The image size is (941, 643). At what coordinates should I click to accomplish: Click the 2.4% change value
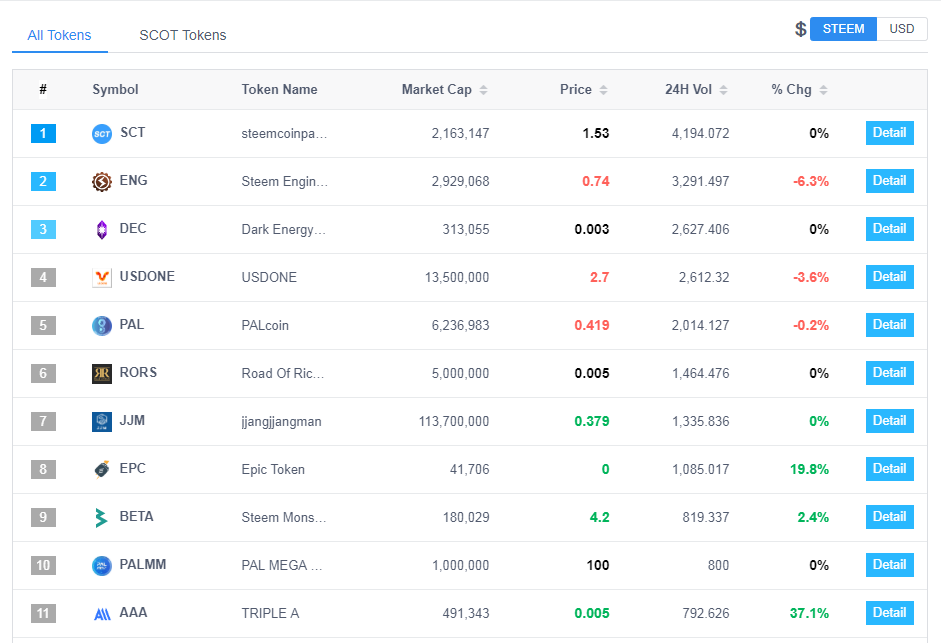813,518
